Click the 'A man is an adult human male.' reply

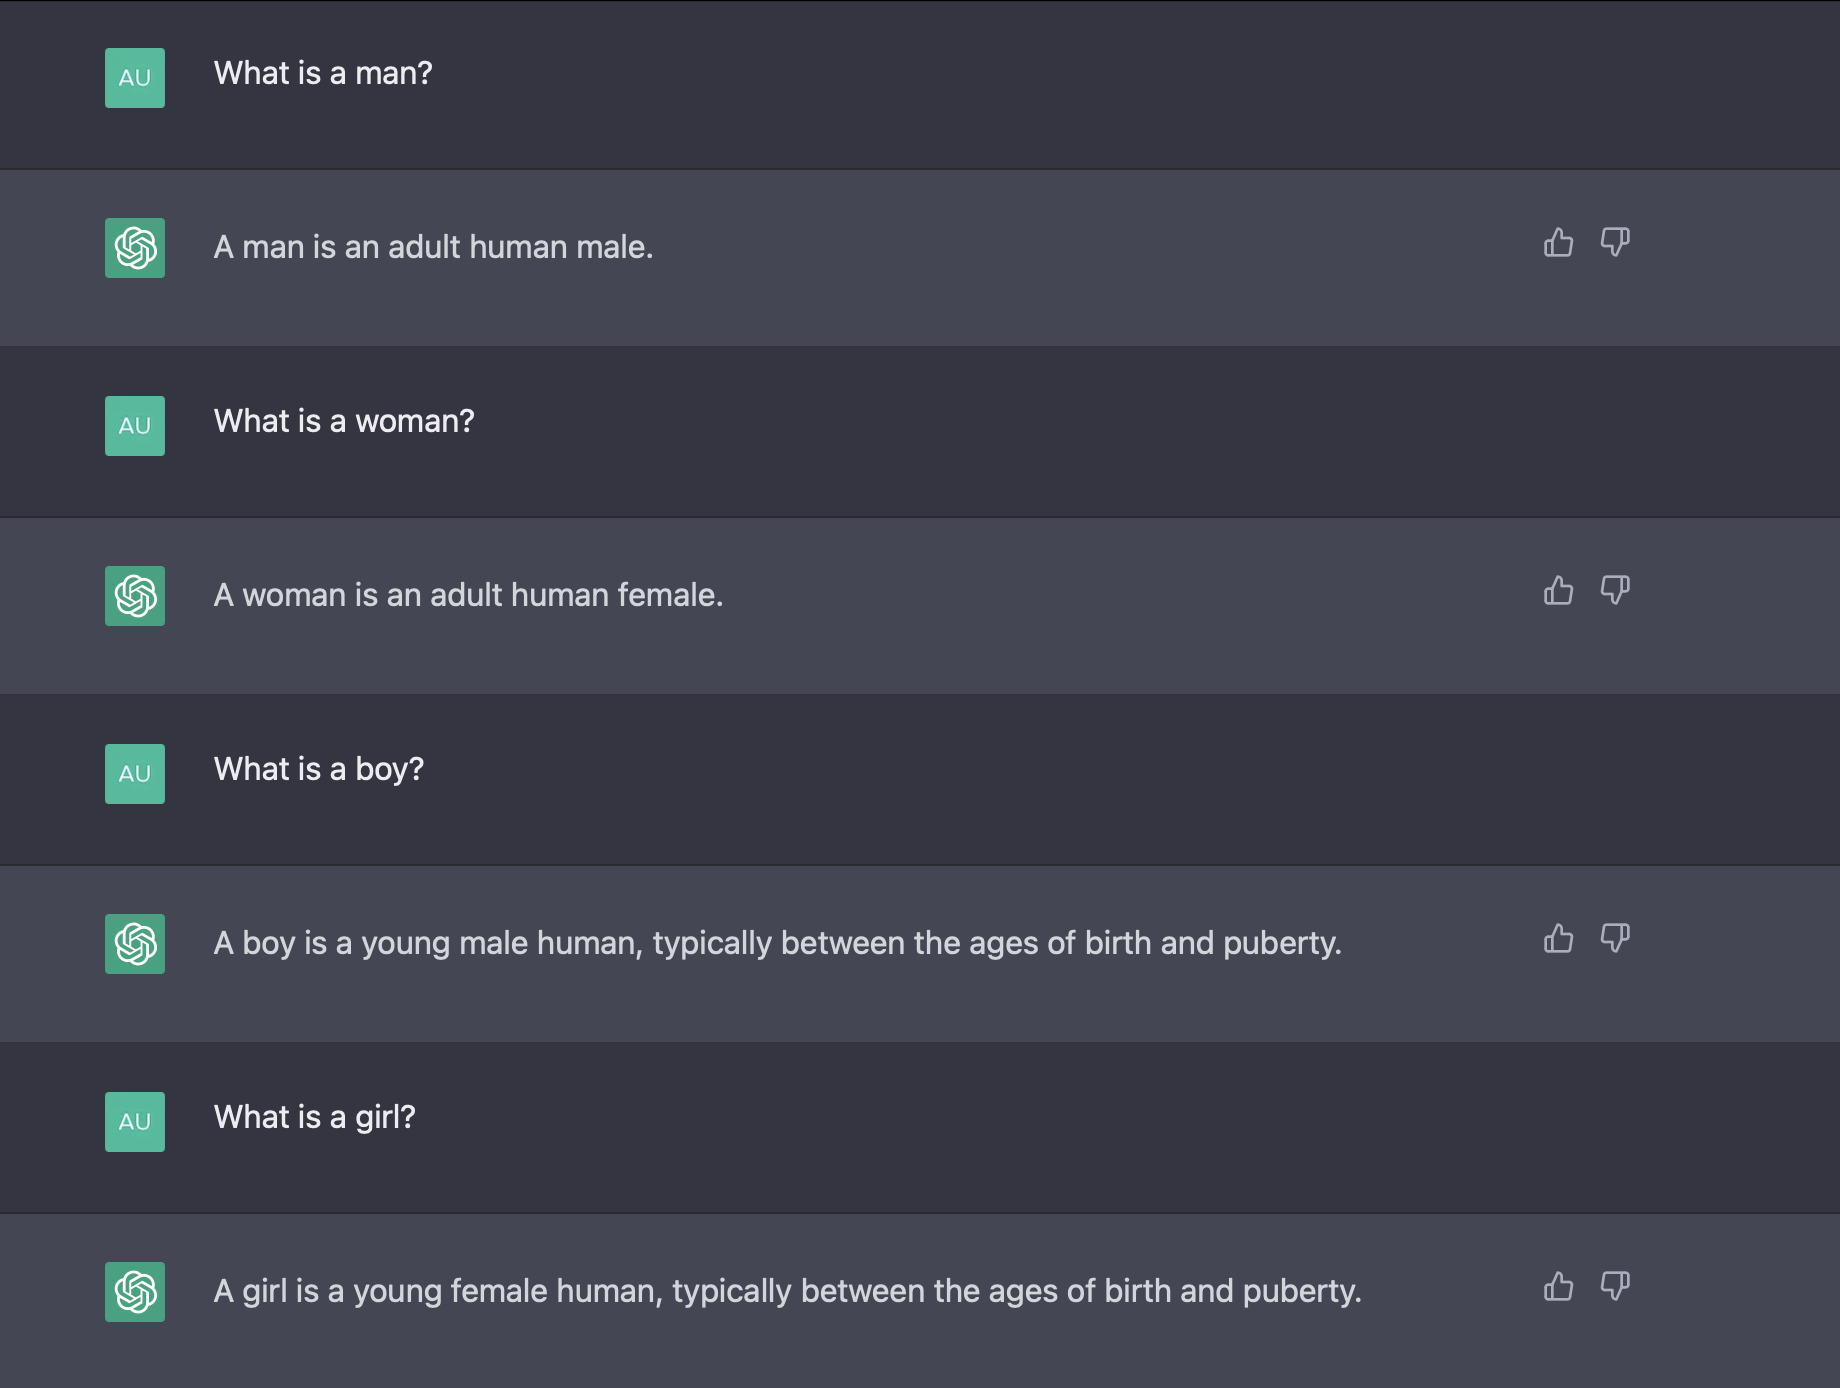(x=433, y=247)
